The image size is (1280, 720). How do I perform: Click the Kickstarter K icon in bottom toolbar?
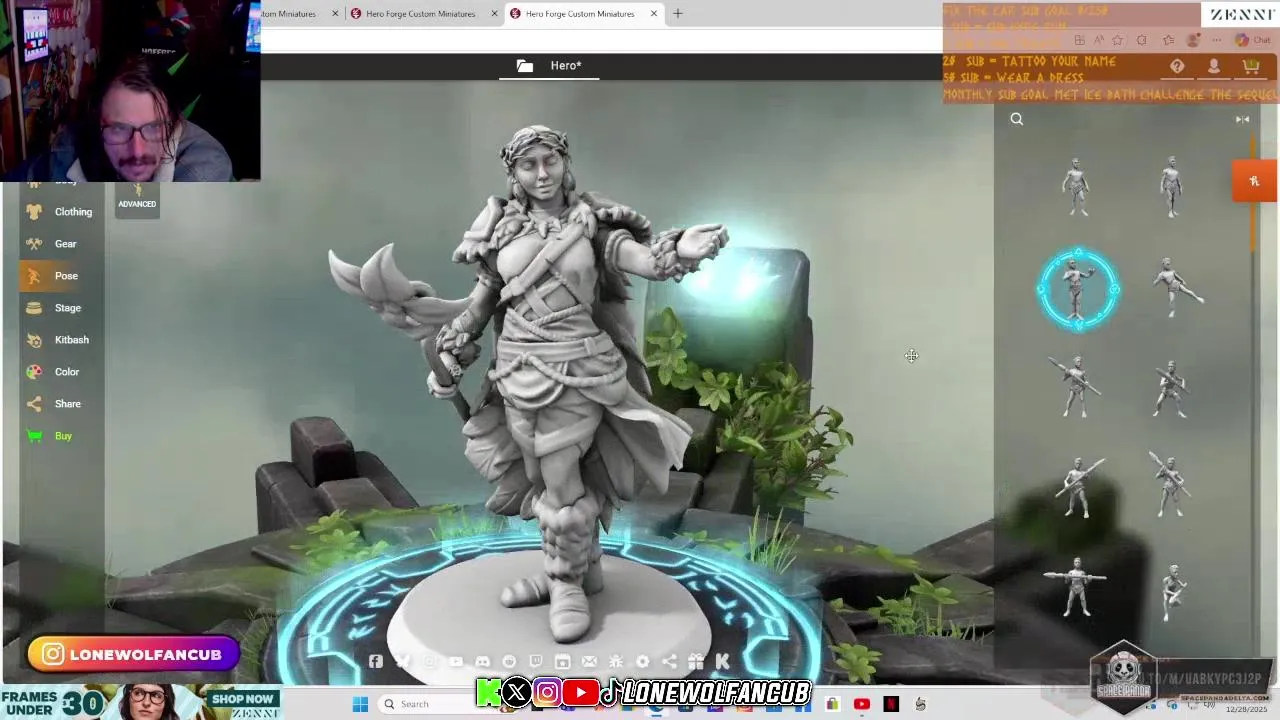click(x=722, y=662)
